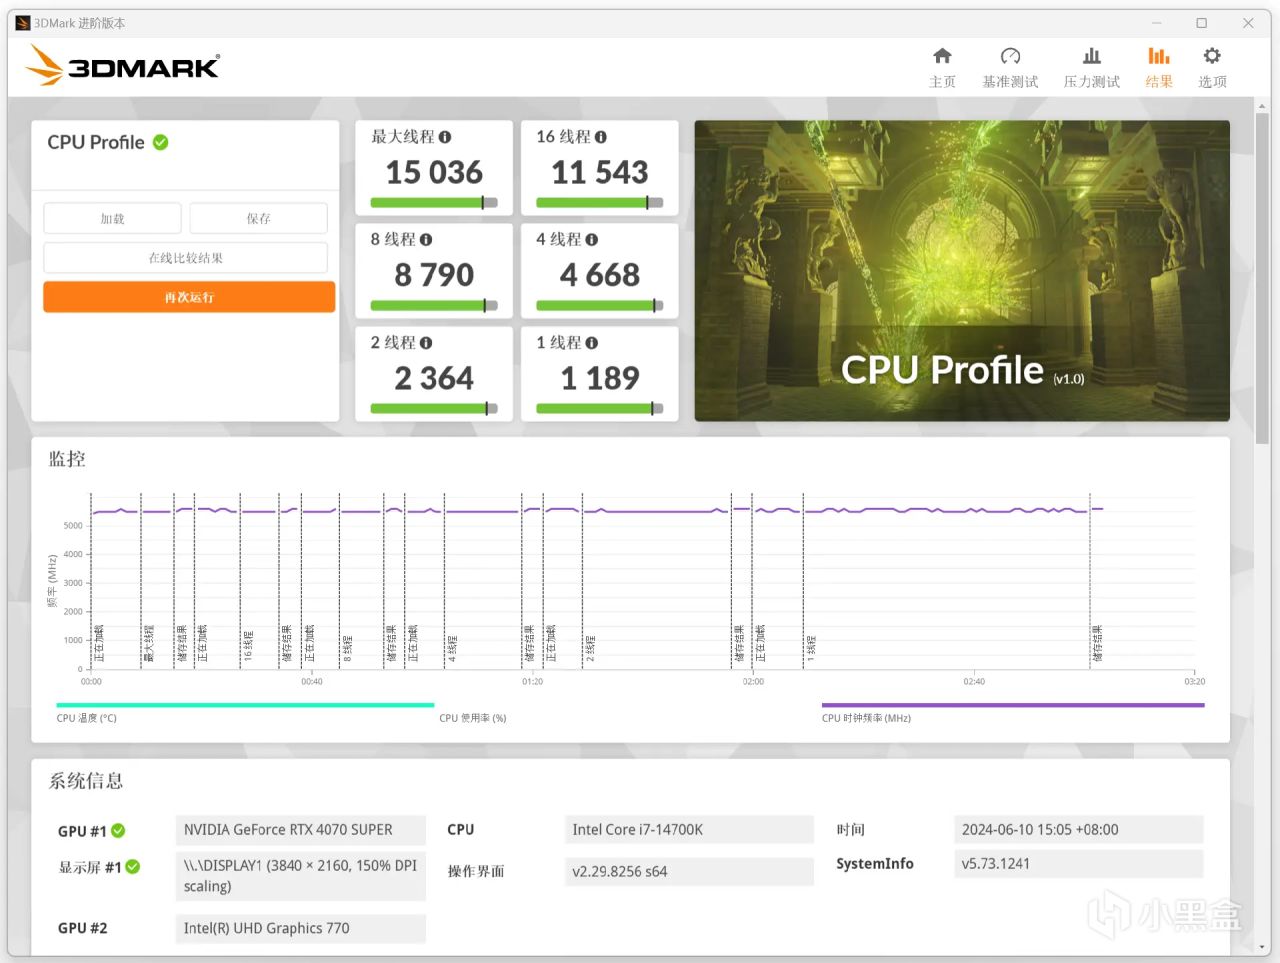The width and height of the screenshot is (1280, 963).
Task: Select the 16线程 marker in the monitoring chart
Action: (249, 646)
